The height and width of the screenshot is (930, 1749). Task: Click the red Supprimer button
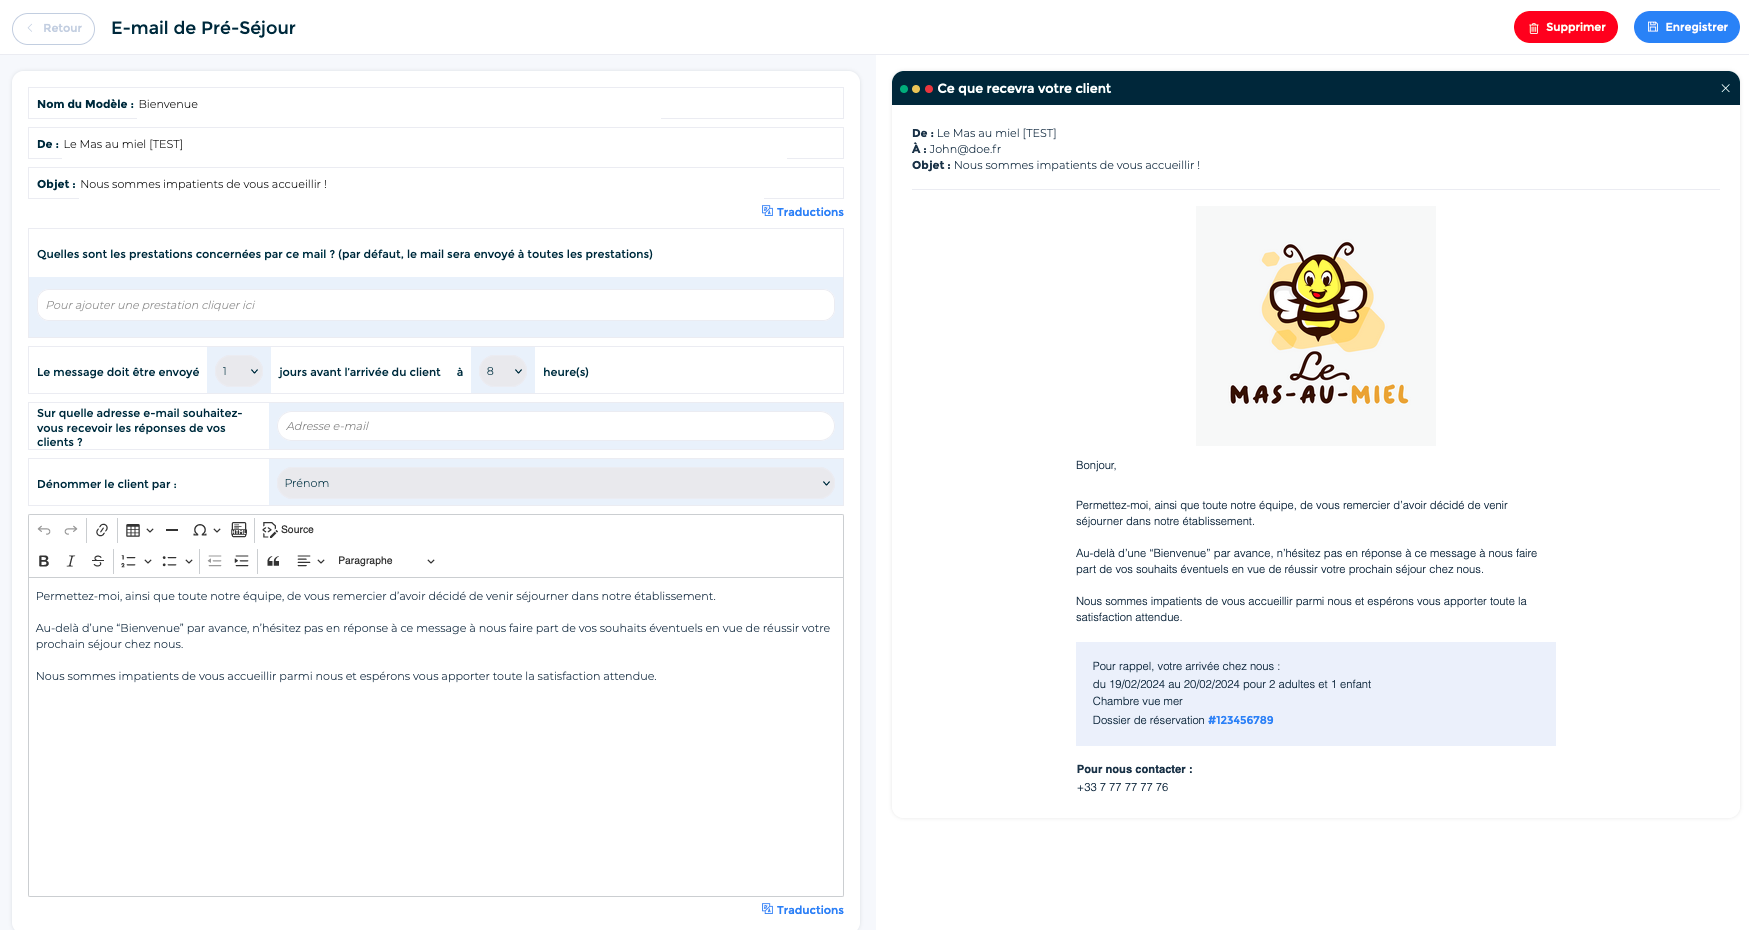1565,27
